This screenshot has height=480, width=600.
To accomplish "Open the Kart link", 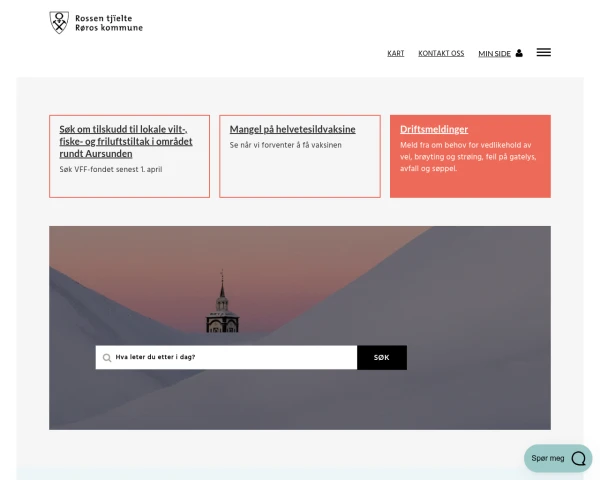I will click(x=396, y=54).
